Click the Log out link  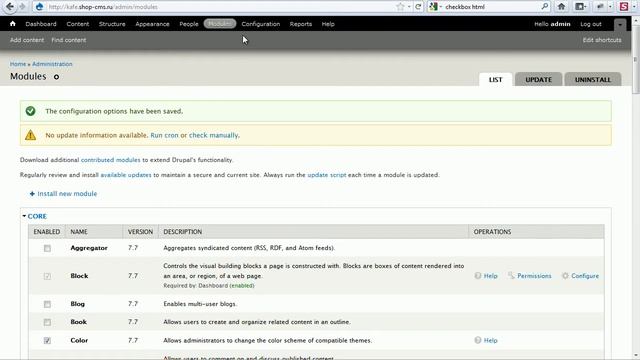click(x=591, y=24)
